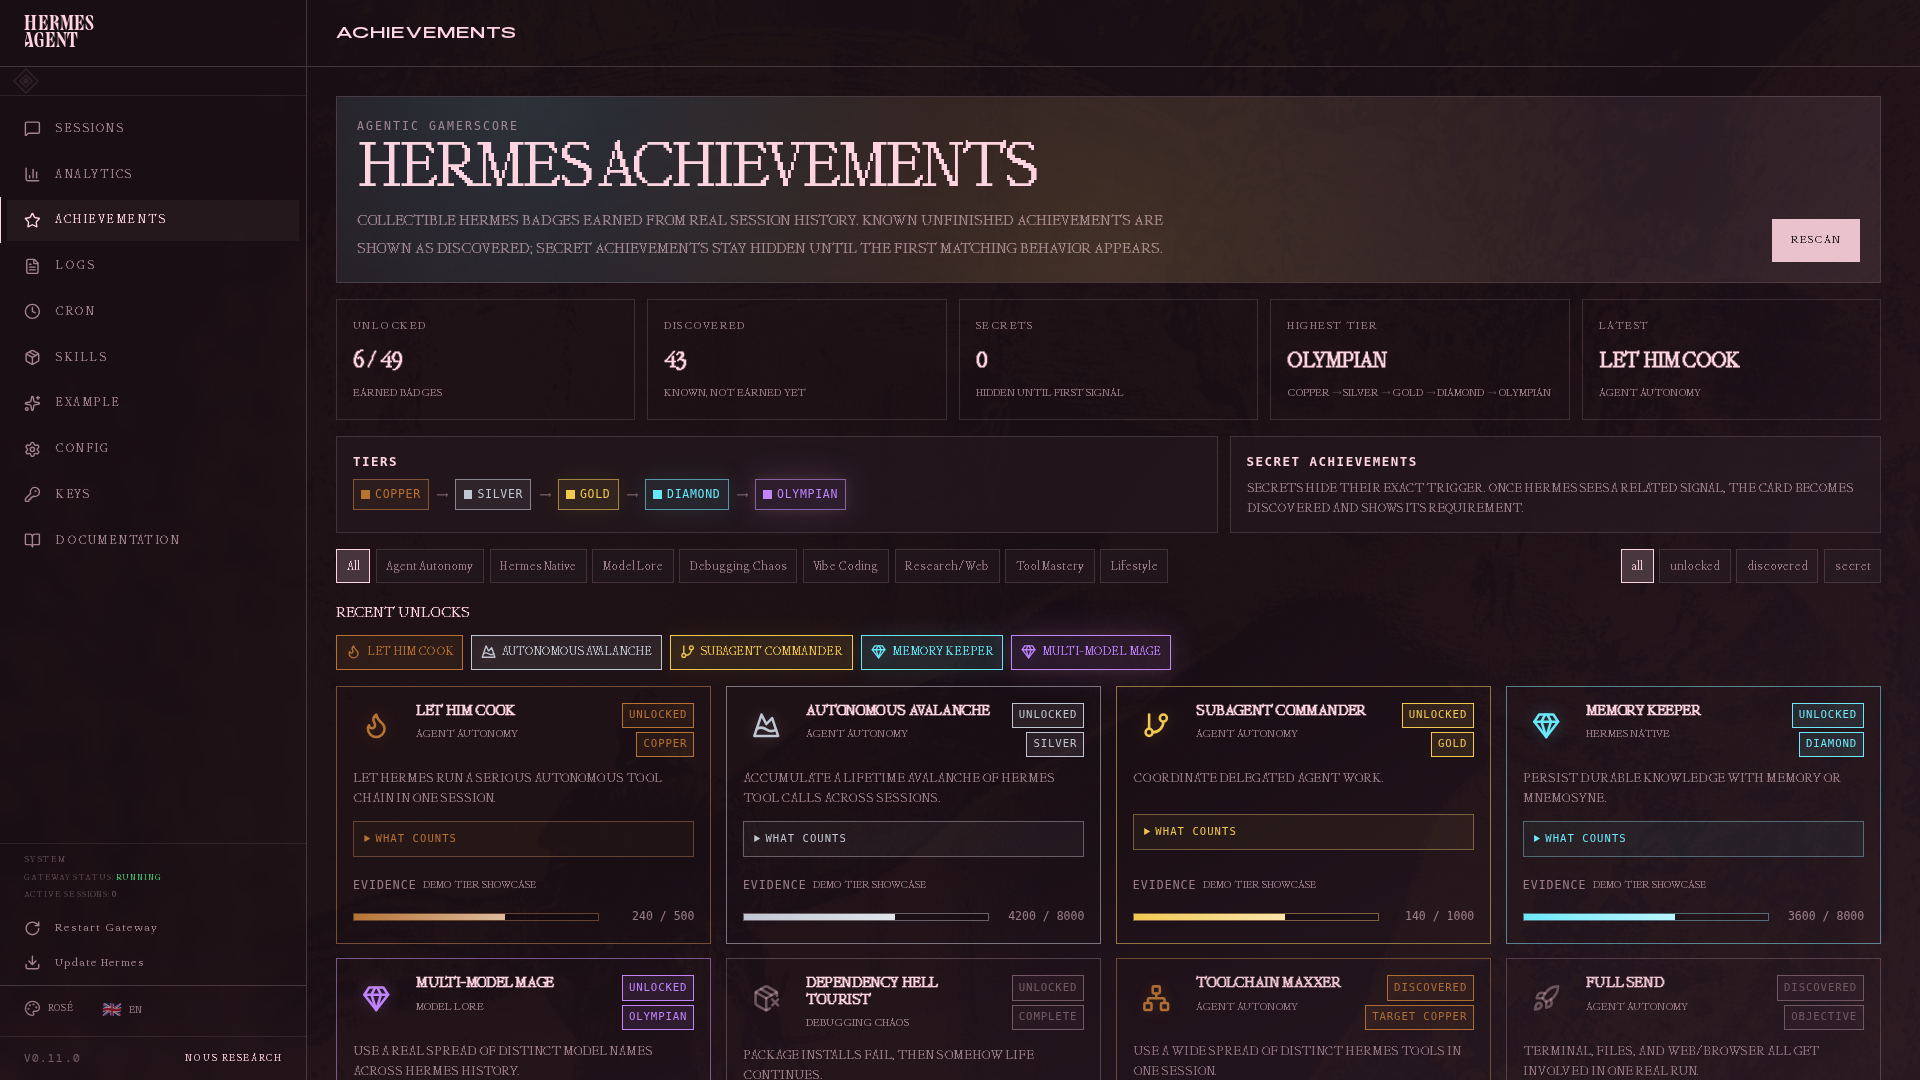Image resolution: width=1920 pixels, height=1080 pixels.
Task: Open the Config gear icon
Action: click(x=32, y=449)
